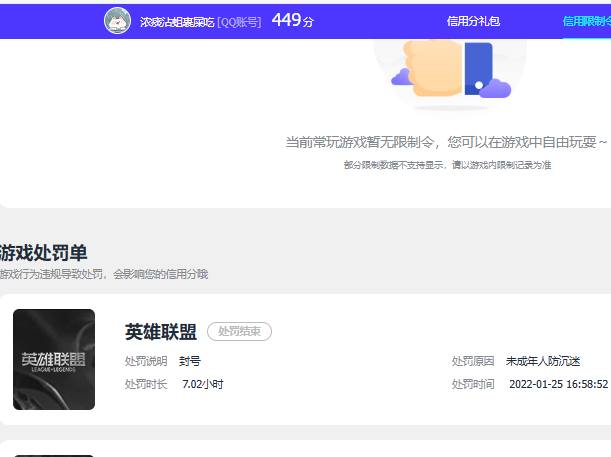
Task: Click the 英雄联盟 penalty title
Action: 161,332
